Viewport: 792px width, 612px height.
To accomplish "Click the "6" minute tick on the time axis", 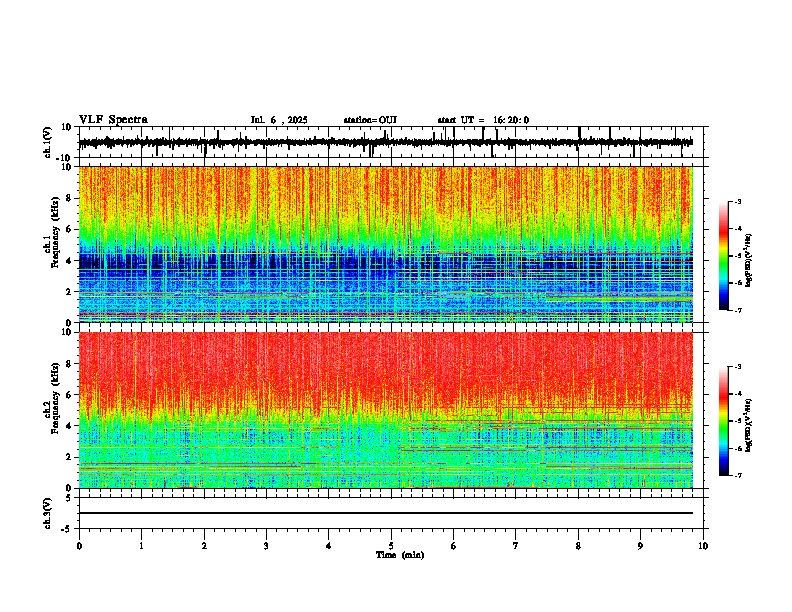I will [454, 546].
